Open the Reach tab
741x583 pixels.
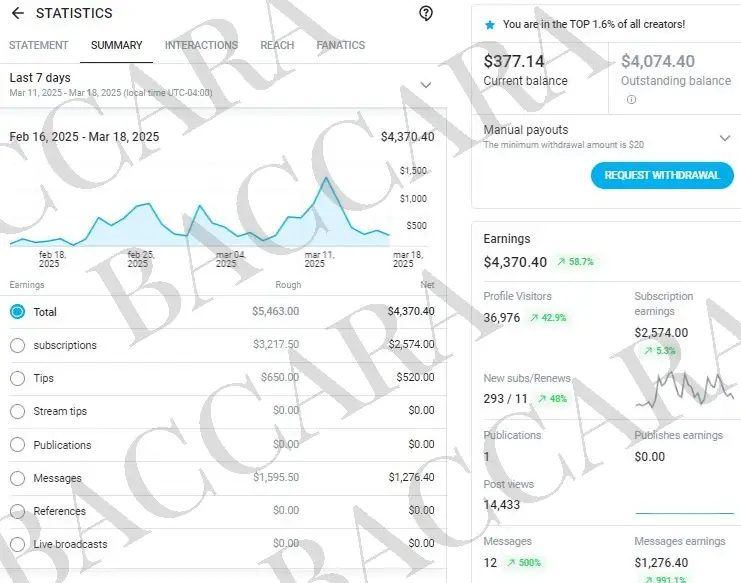tap(277, 45)
